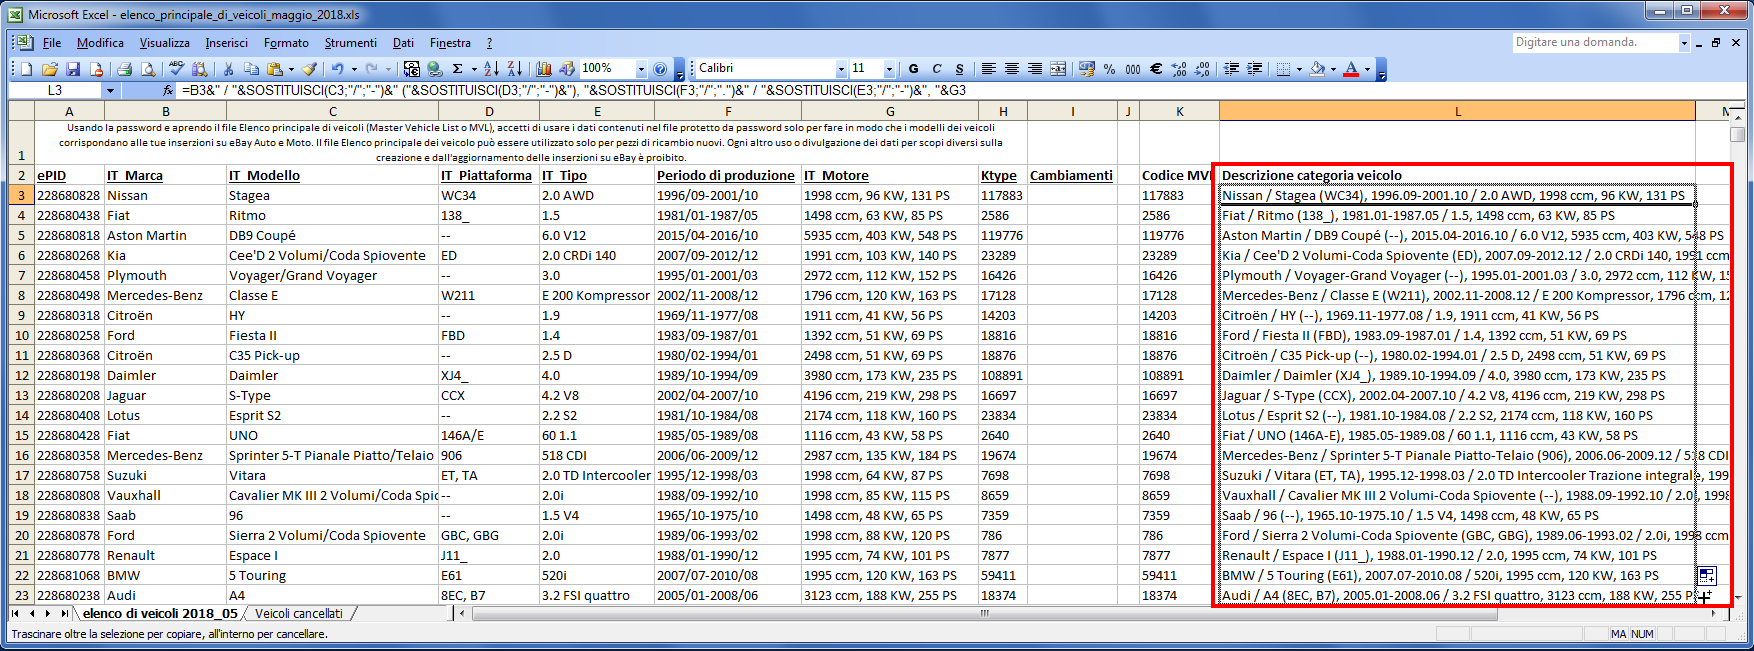
Task: Expand the zoom 100% dropdown
Action: coord(641,69)
